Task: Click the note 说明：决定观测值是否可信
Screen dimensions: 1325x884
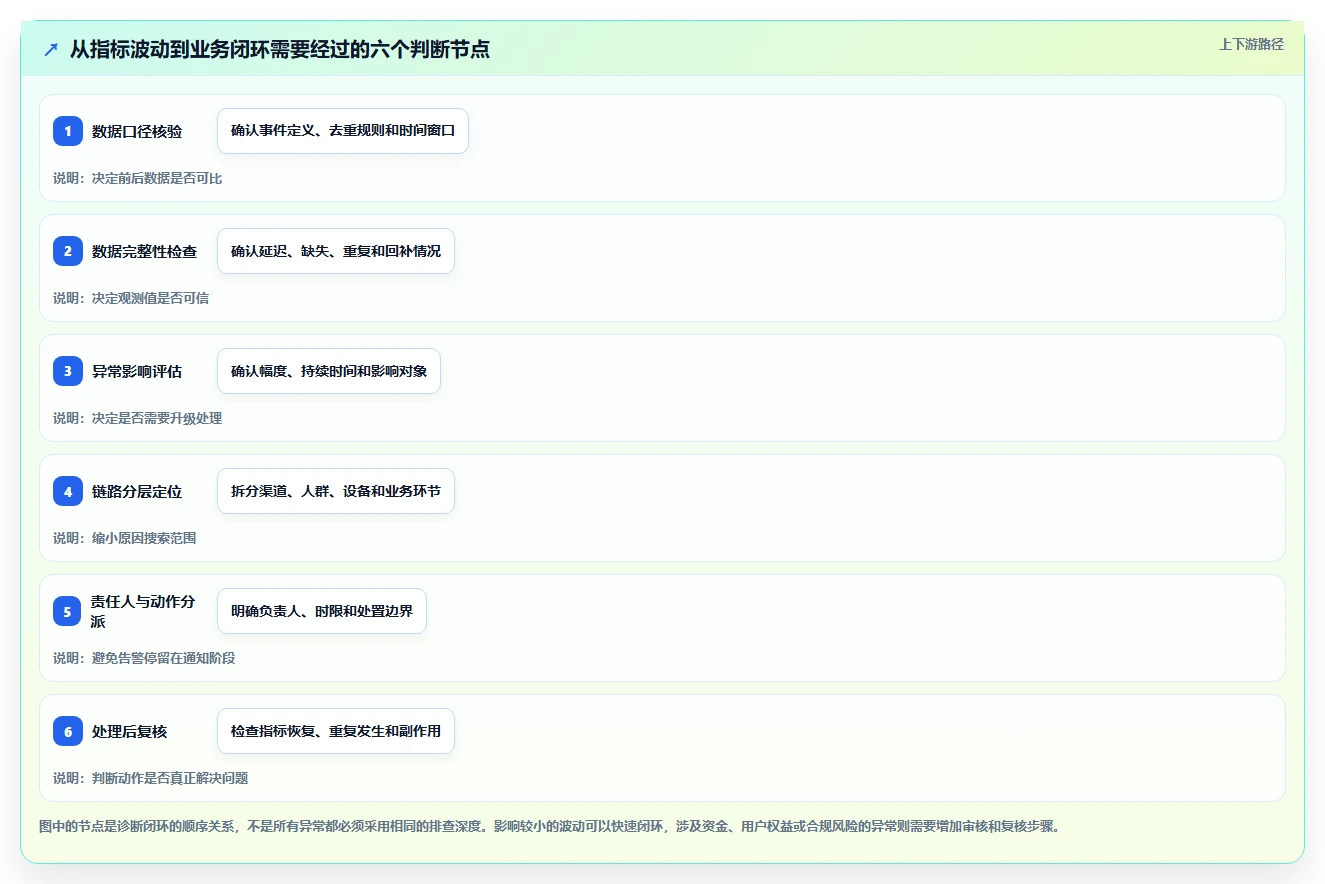Action: click(131, 298)
